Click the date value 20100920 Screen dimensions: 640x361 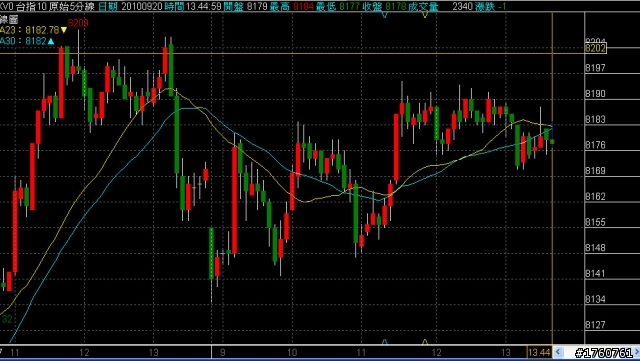[142, 7]
